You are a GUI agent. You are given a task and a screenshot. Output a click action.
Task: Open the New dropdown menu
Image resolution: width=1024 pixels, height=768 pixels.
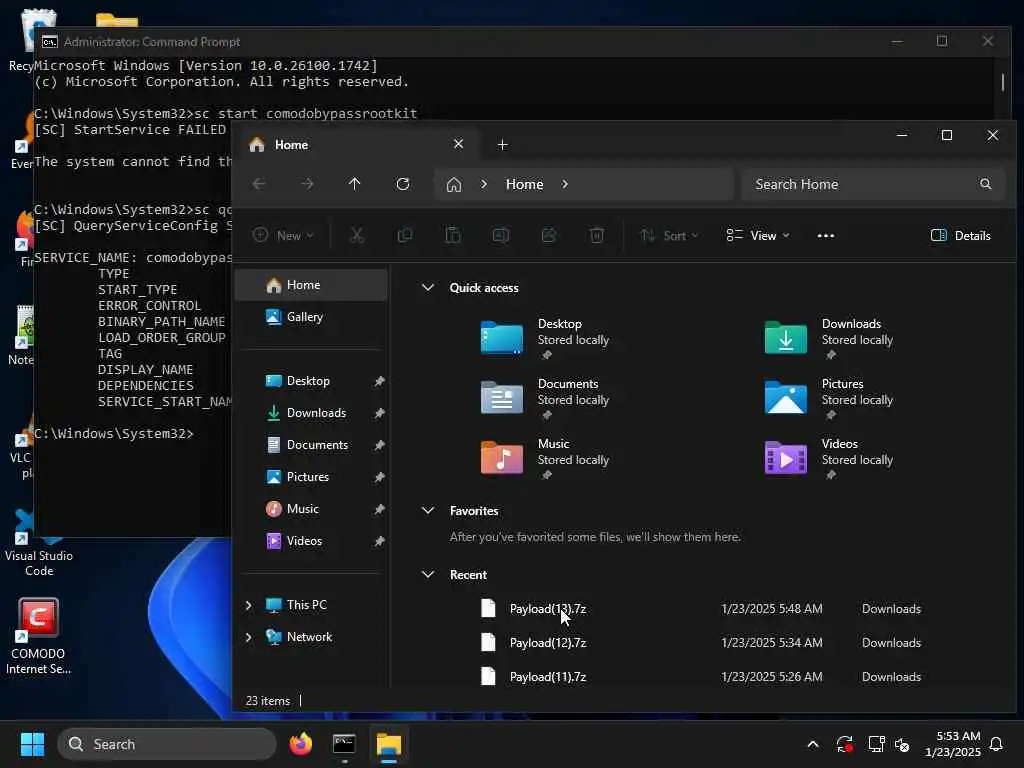[x=283, y=236]
